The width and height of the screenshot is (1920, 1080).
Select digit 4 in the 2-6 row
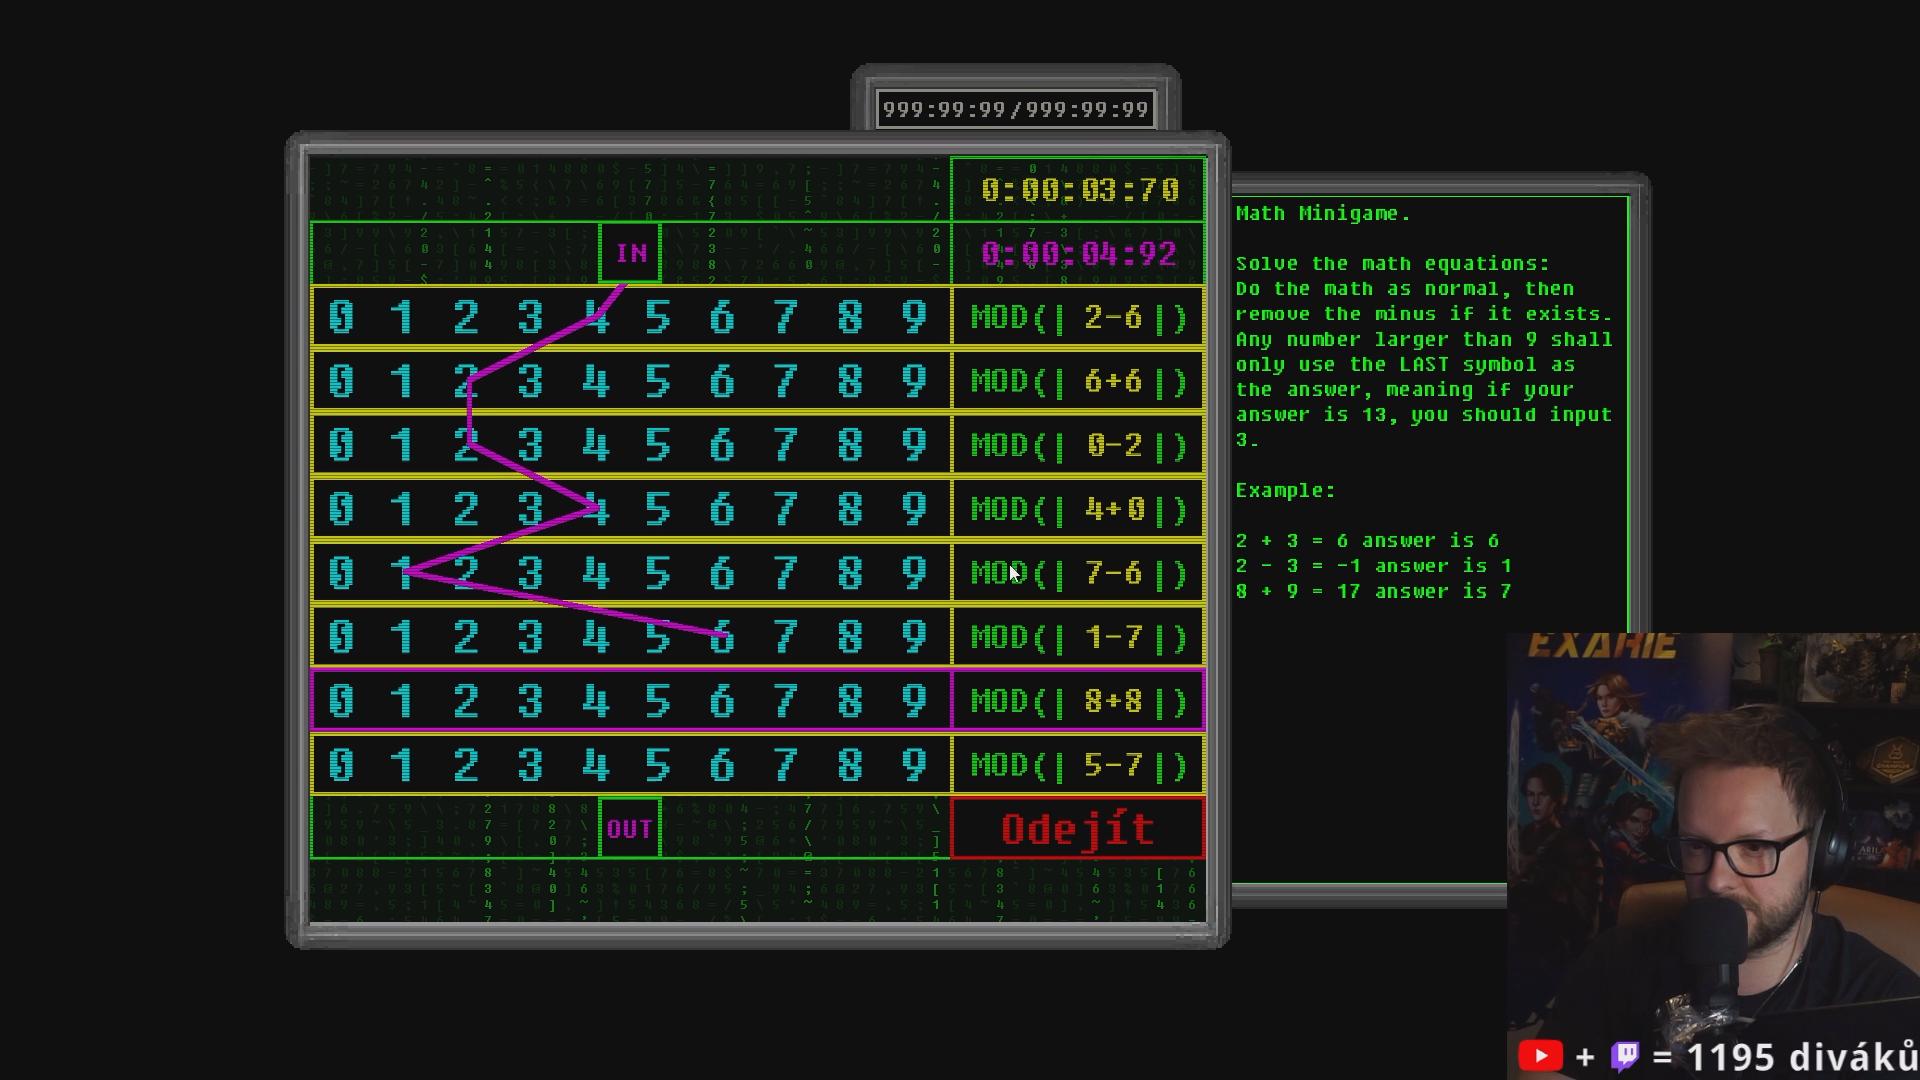595,318
